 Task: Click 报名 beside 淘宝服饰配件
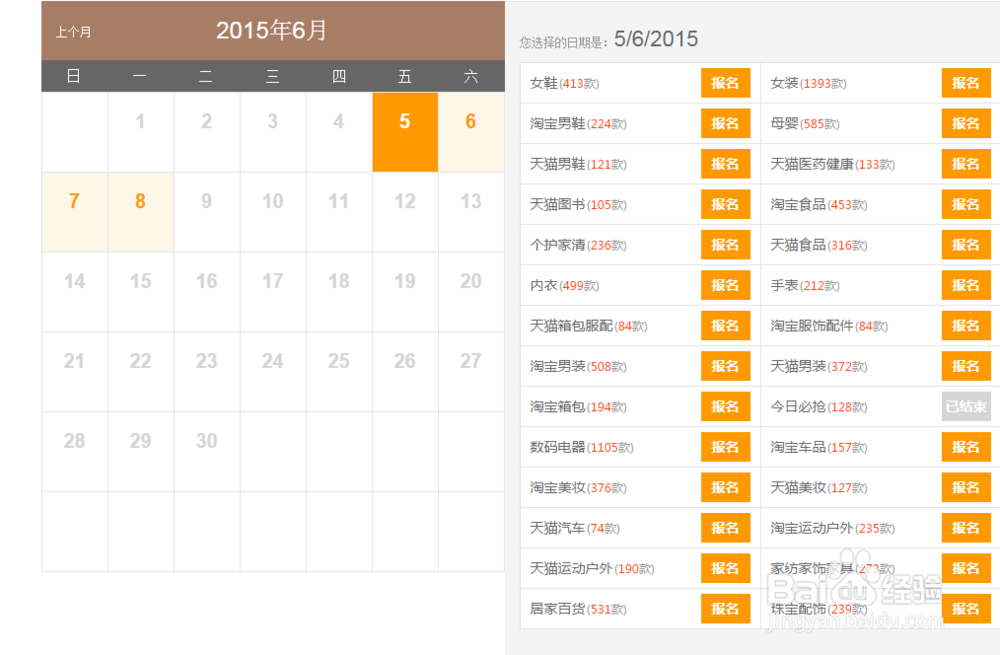966,326
